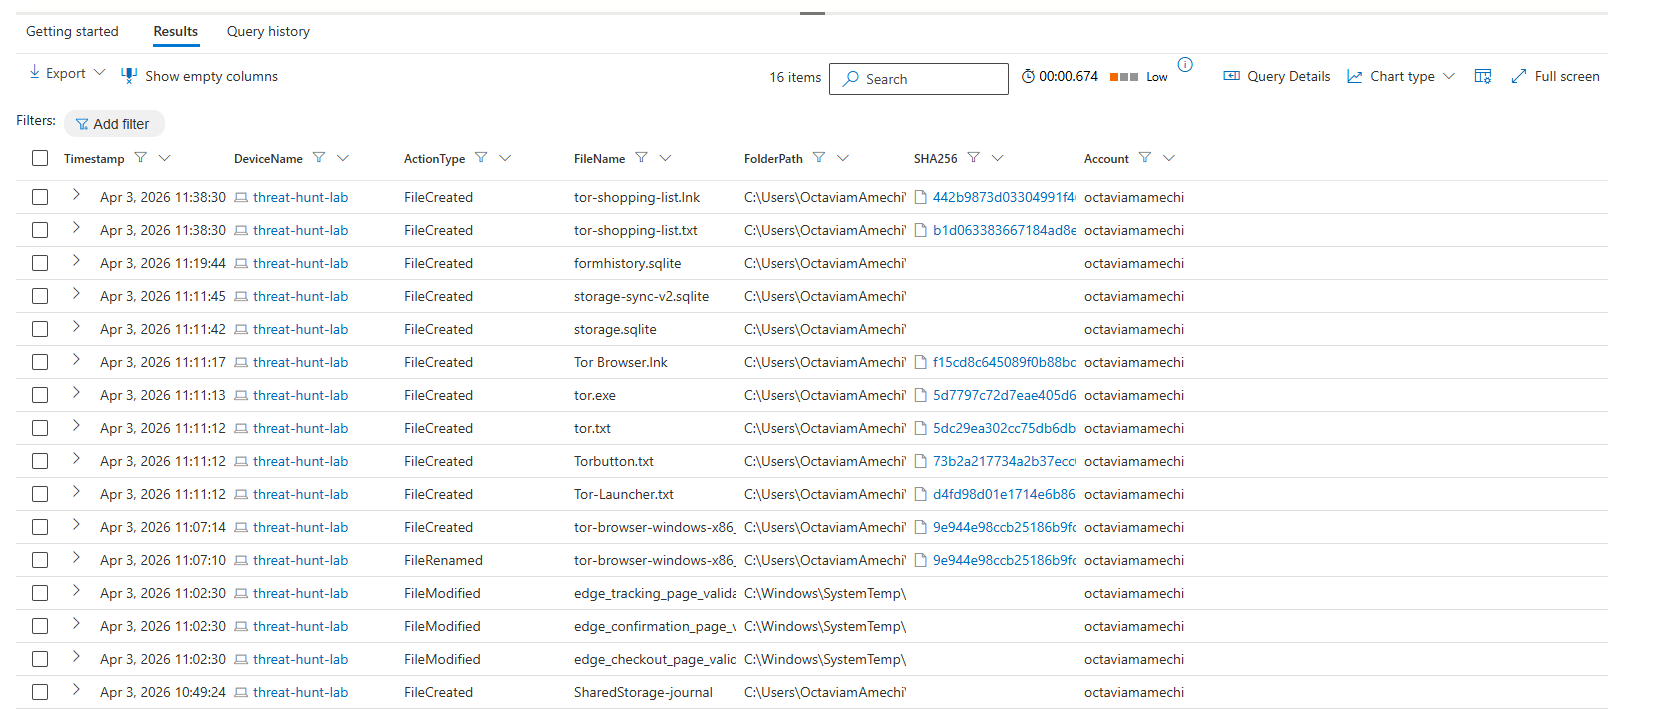Click file icon for hash 5d7797c72d7eae405d6
Image resolution: width=1672 pixels, height=728 pixels.
point(921,395)
